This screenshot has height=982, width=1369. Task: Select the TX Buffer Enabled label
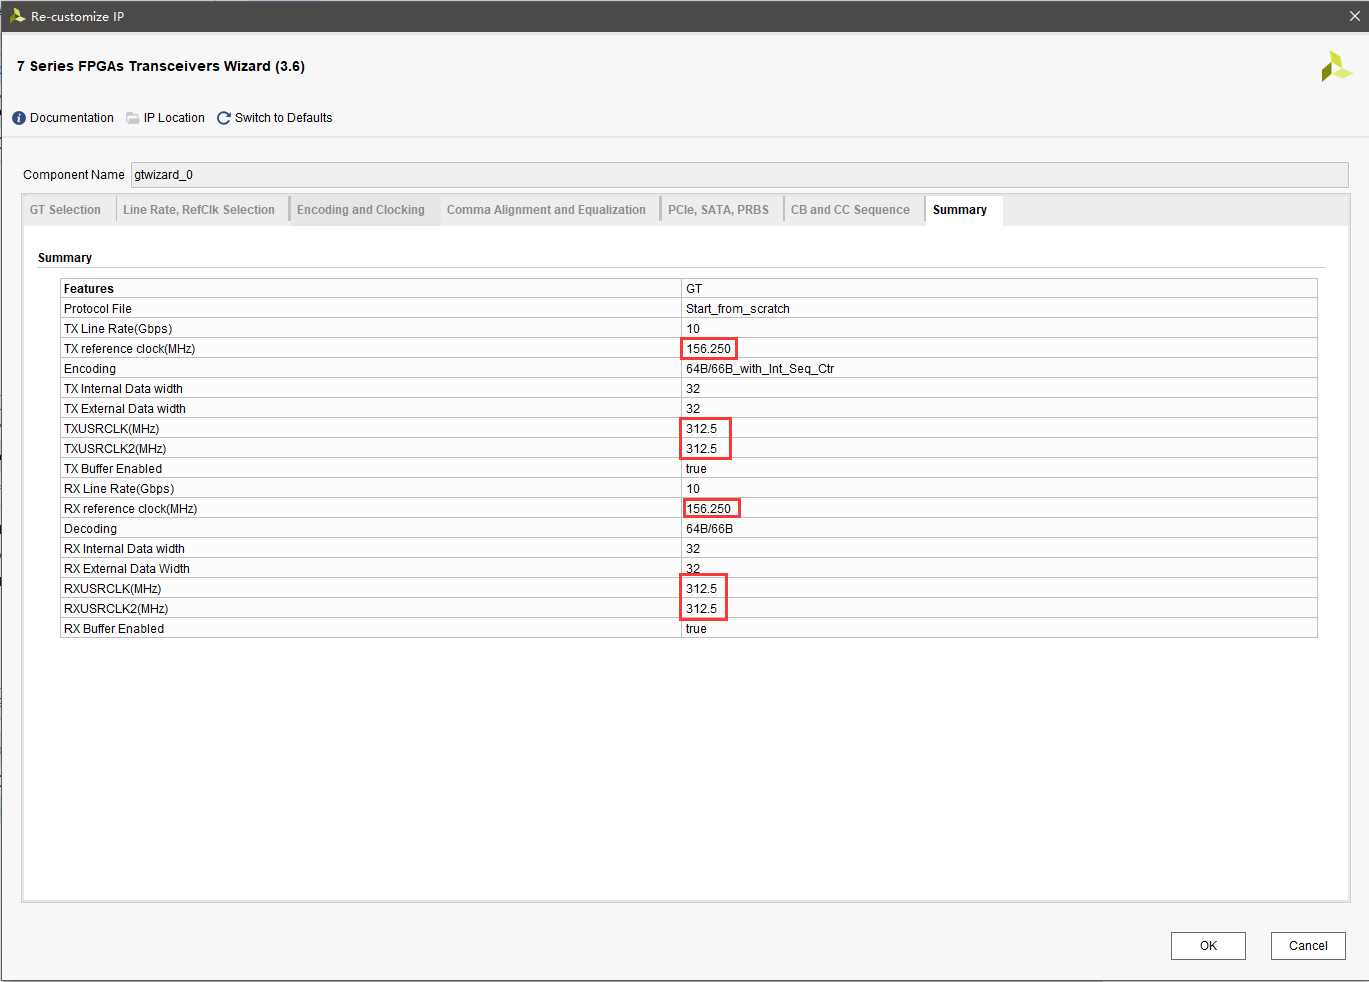click(113, 469)
